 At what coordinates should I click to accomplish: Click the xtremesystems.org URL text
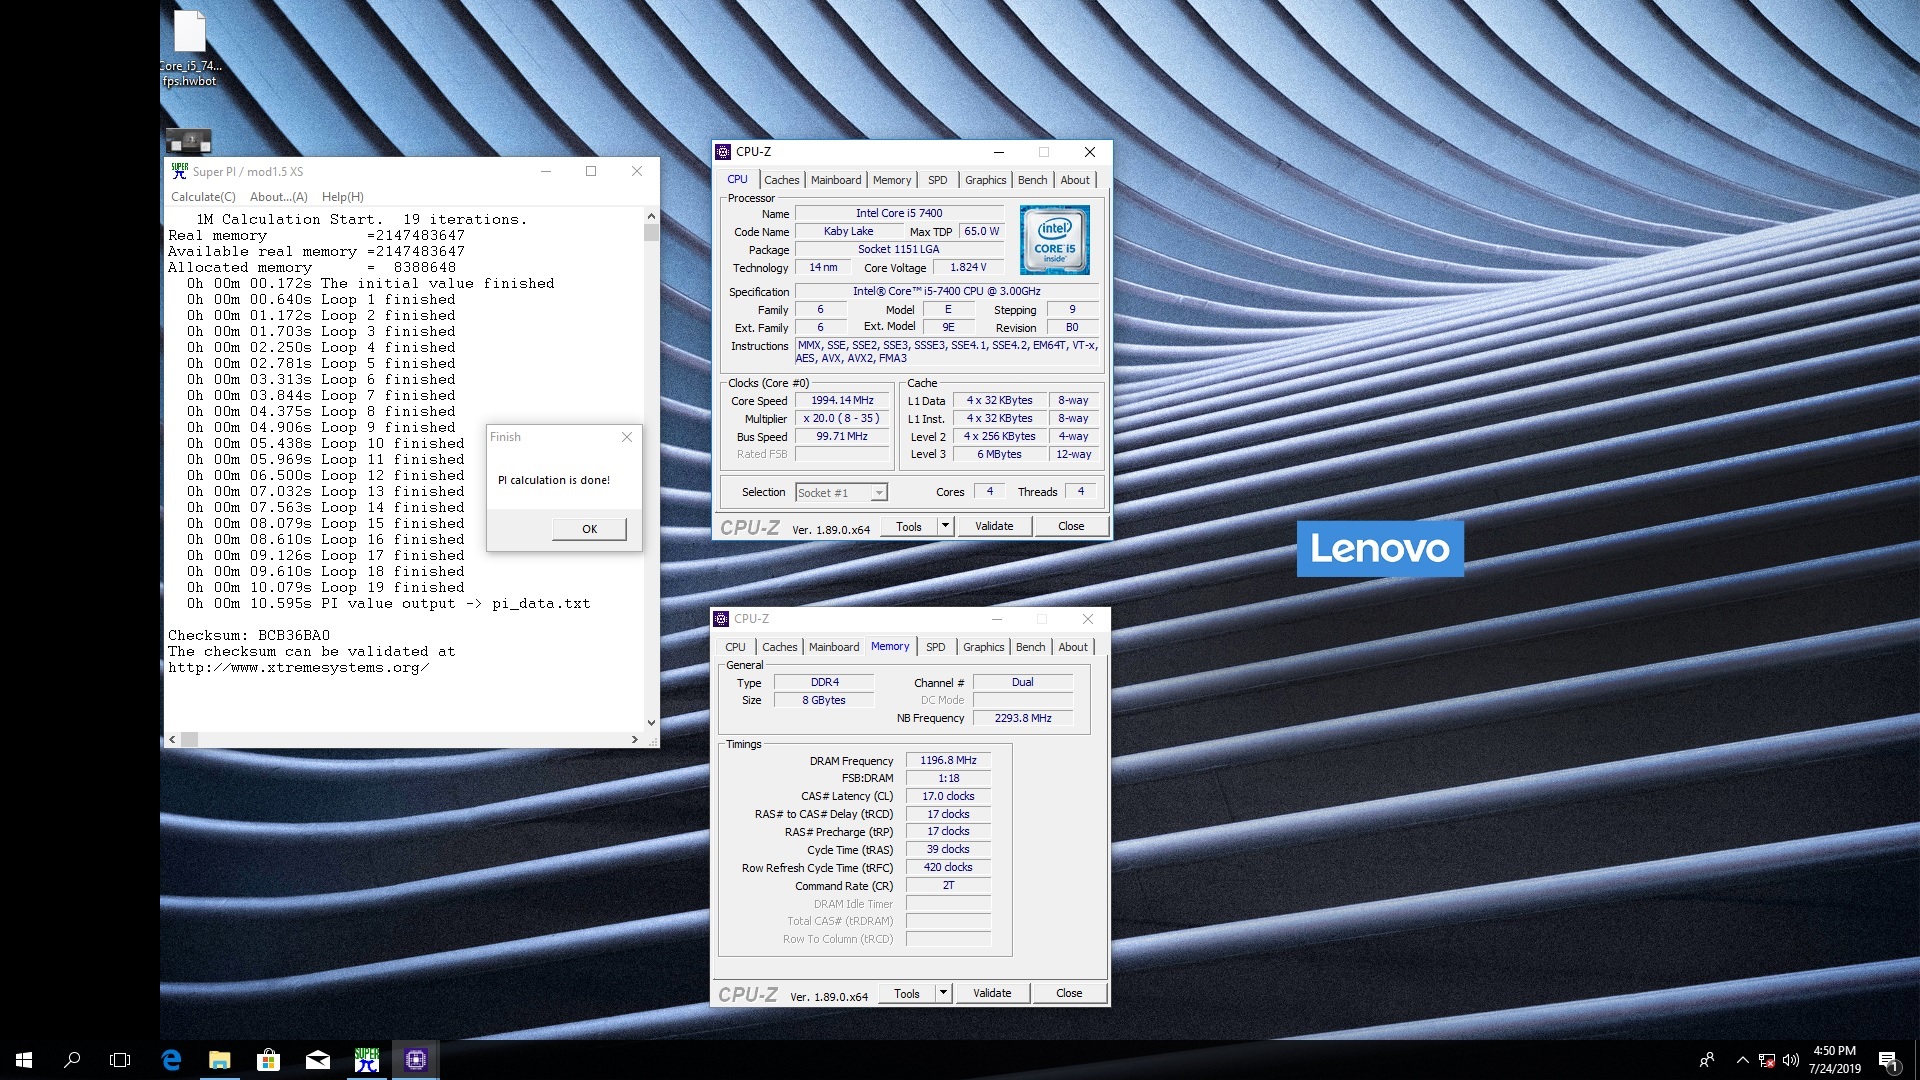pyautogui.click(x=298, y=667)
